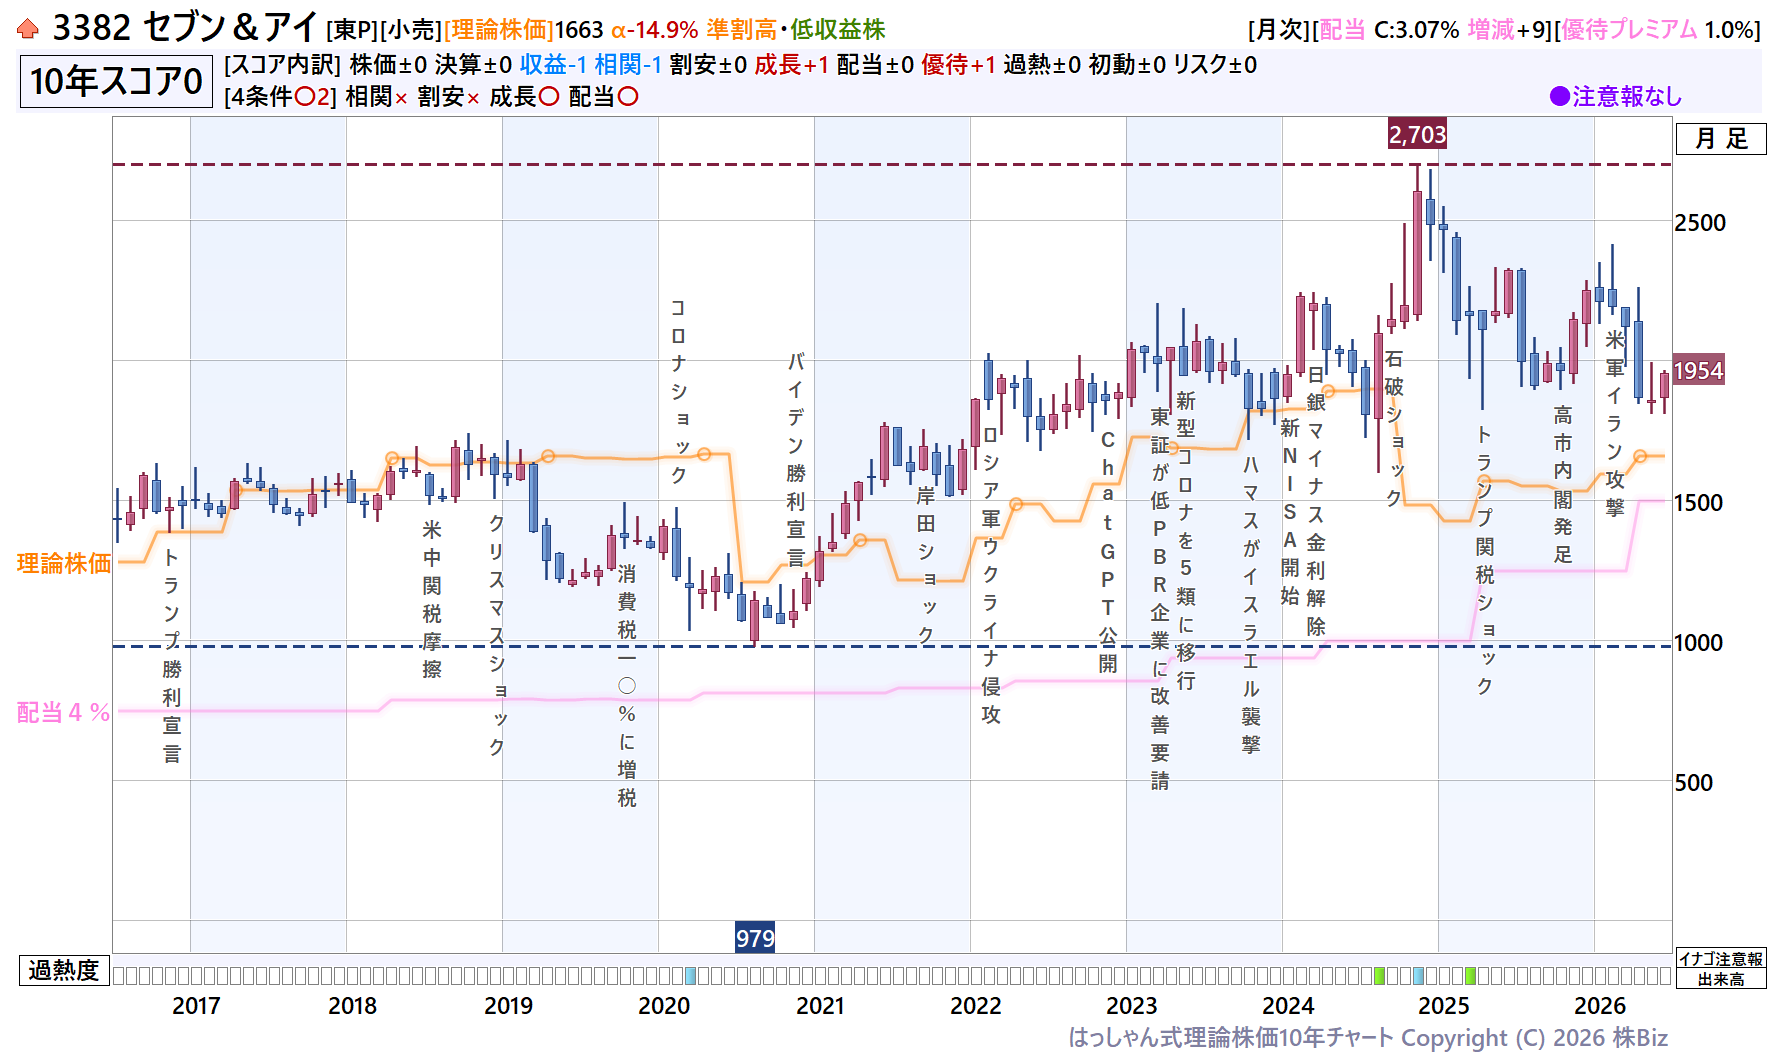Click the 2017 year axis label
The height and width of the screenshot is (1054, 1780).
[196, 1006]
